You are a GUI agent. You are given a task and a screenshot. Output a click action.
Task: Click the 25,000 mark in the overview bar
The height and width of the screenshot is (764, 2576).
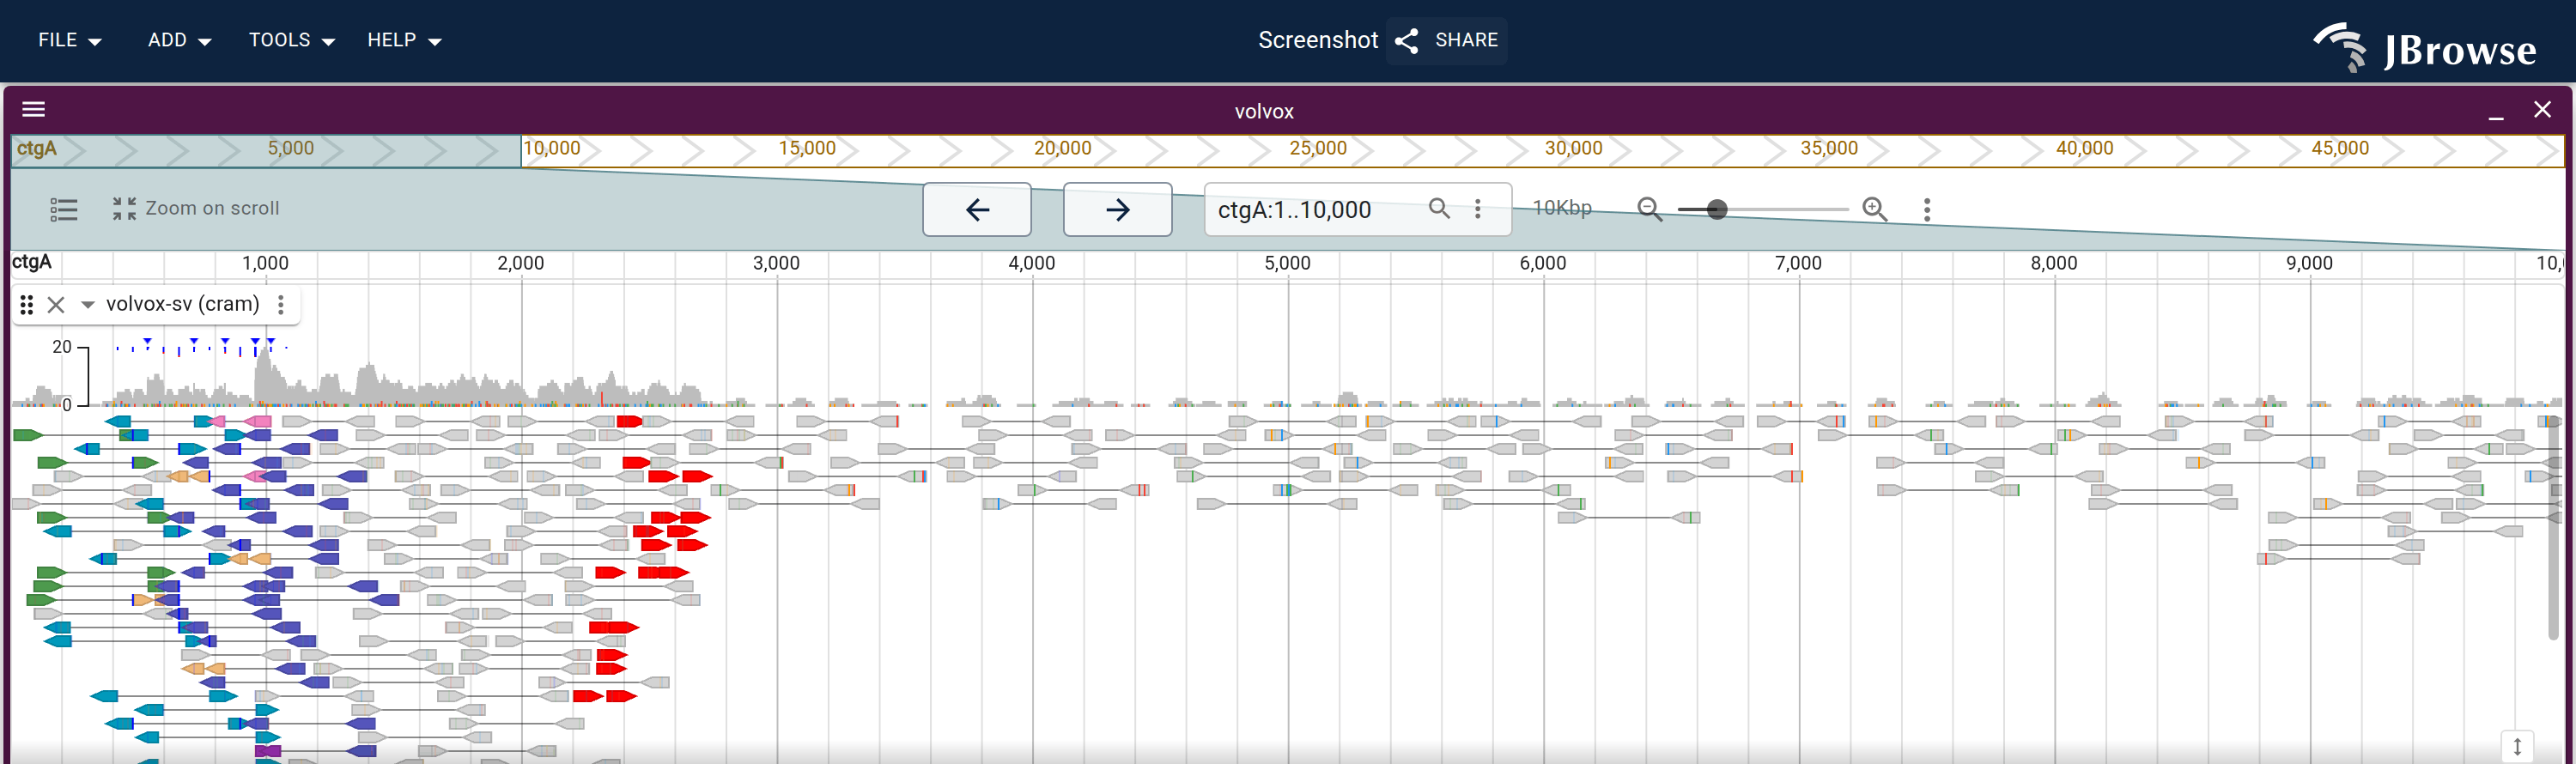click(x=1318, y=149)
